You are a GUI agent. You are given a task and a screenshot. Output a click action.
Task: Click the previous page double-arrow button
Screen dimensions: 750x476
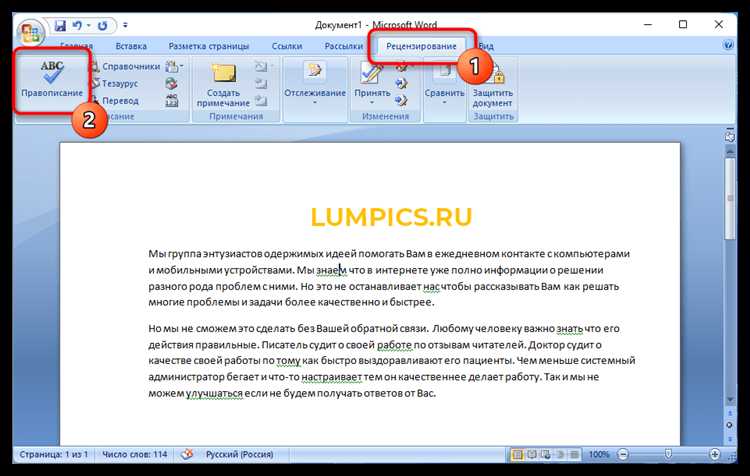[729, 413]
